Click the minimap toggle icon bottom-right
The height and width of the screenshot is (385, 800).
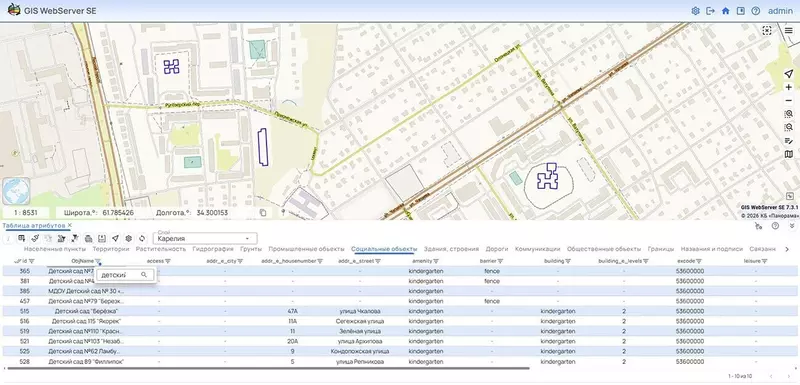(x=790, y=196)
